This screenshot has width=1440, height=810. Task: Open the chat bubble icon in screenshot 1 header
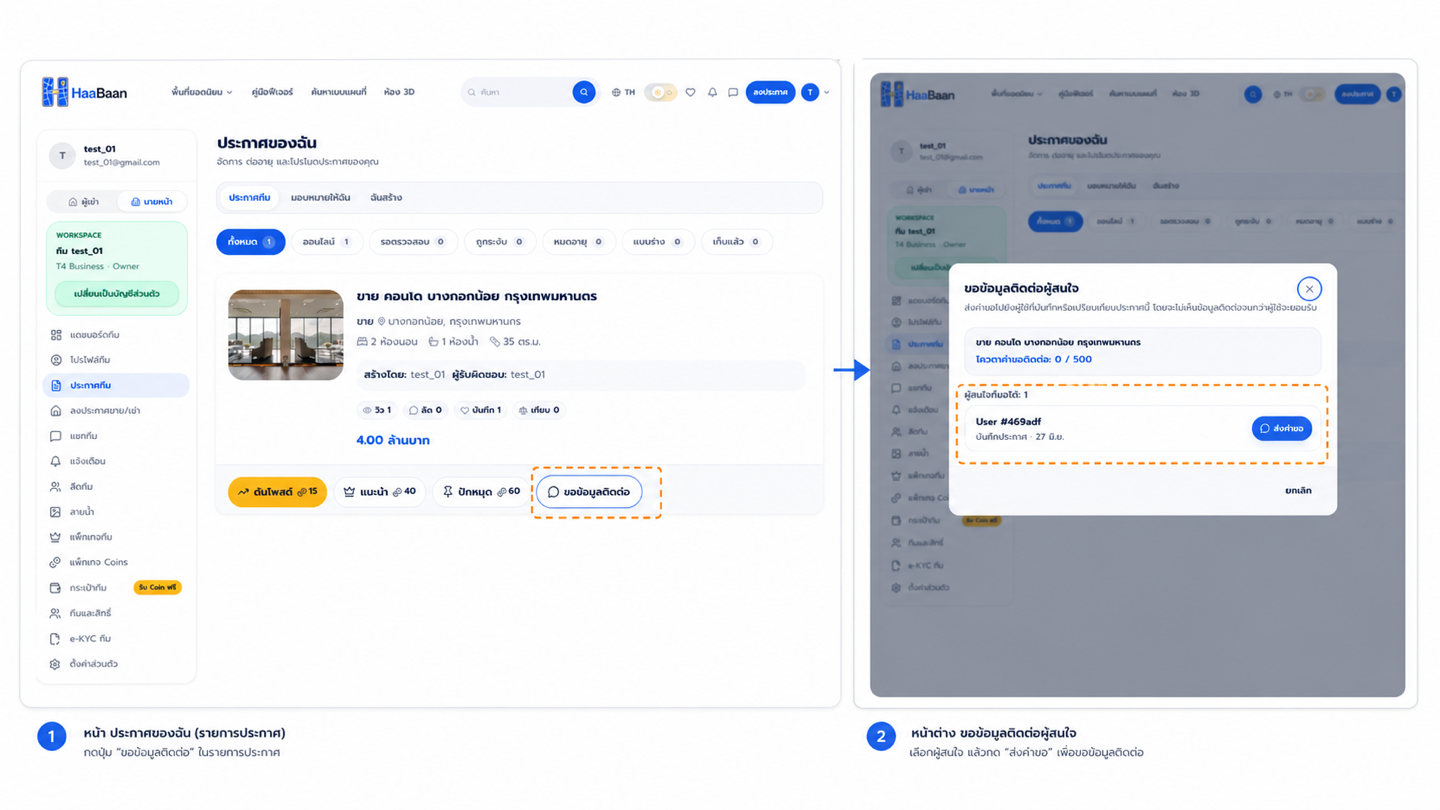(733, 92)
